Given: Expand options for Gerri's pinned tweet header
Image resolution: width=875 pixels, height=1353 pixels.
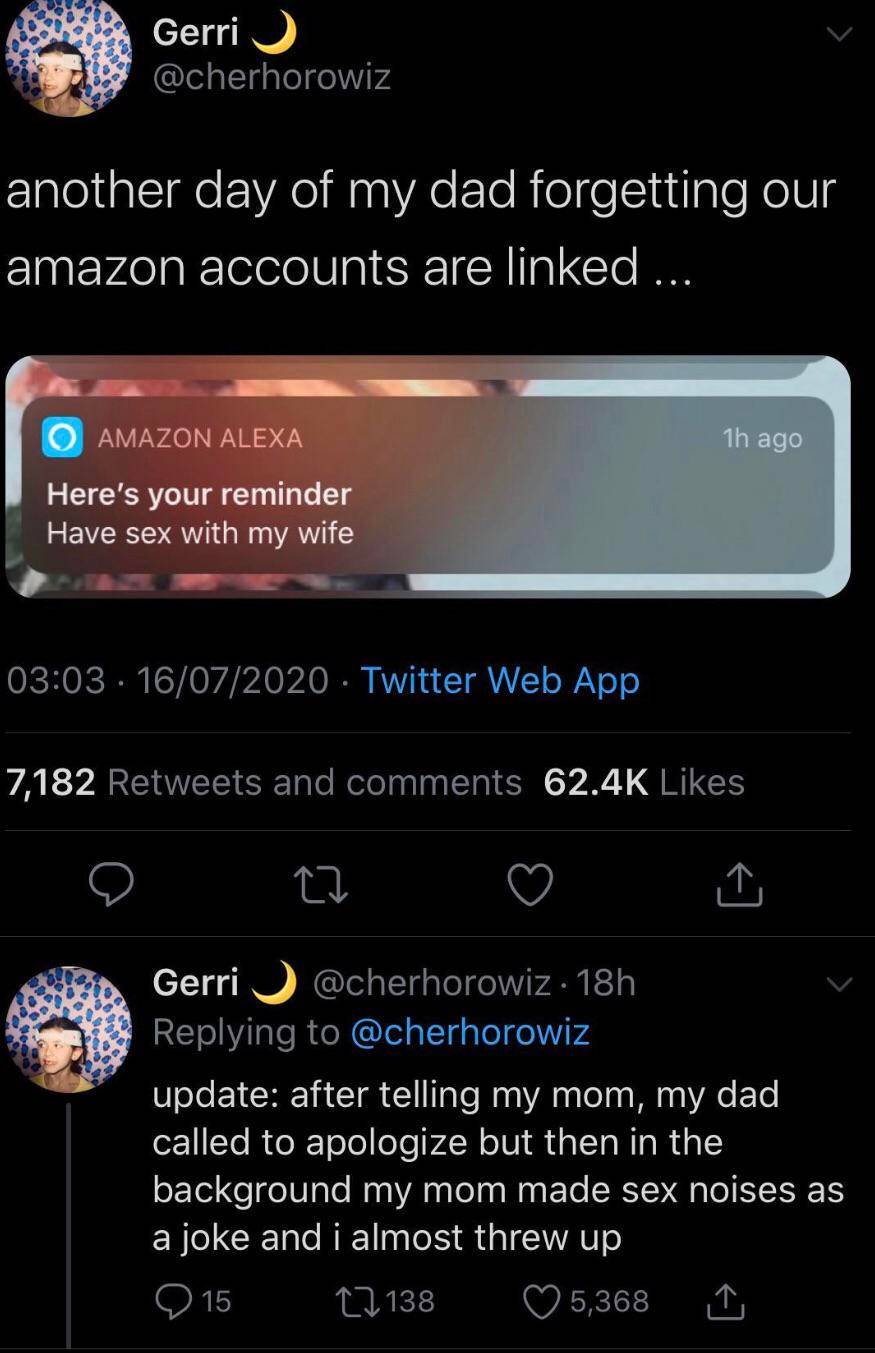Looking at the screenshot, I should 840,33.
